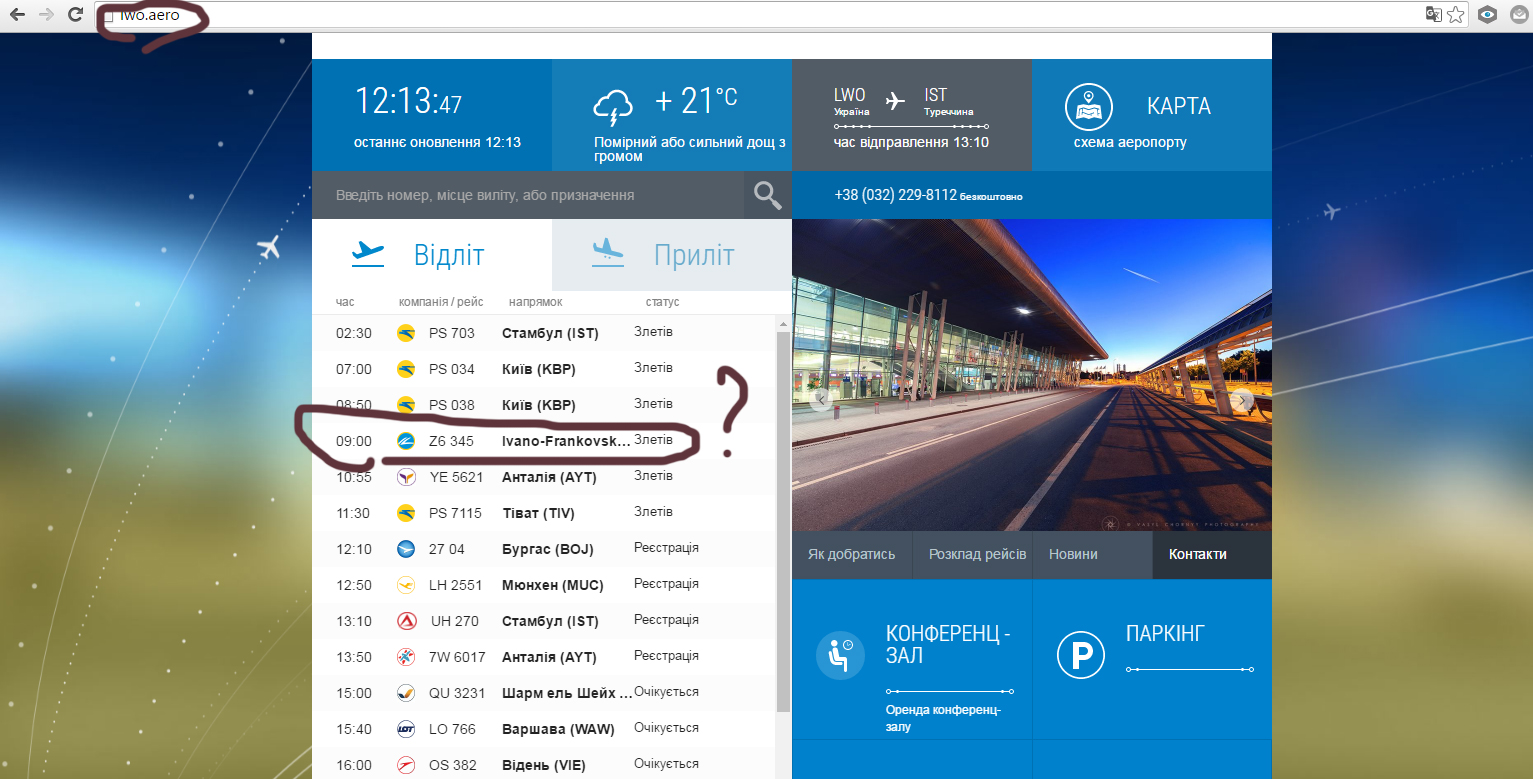Viewport: 1533px width, 779px height.
Task: Click the translate page icon in address bar
Action: point(1433,14)
